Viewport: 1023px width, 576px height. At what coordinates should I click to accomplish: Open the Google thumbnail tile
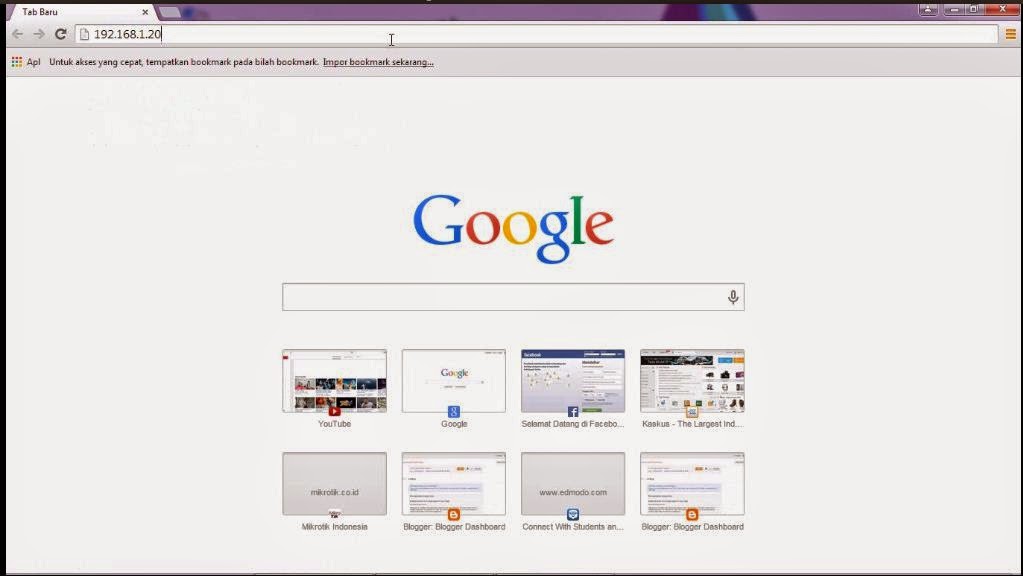[x=453, y=381]
